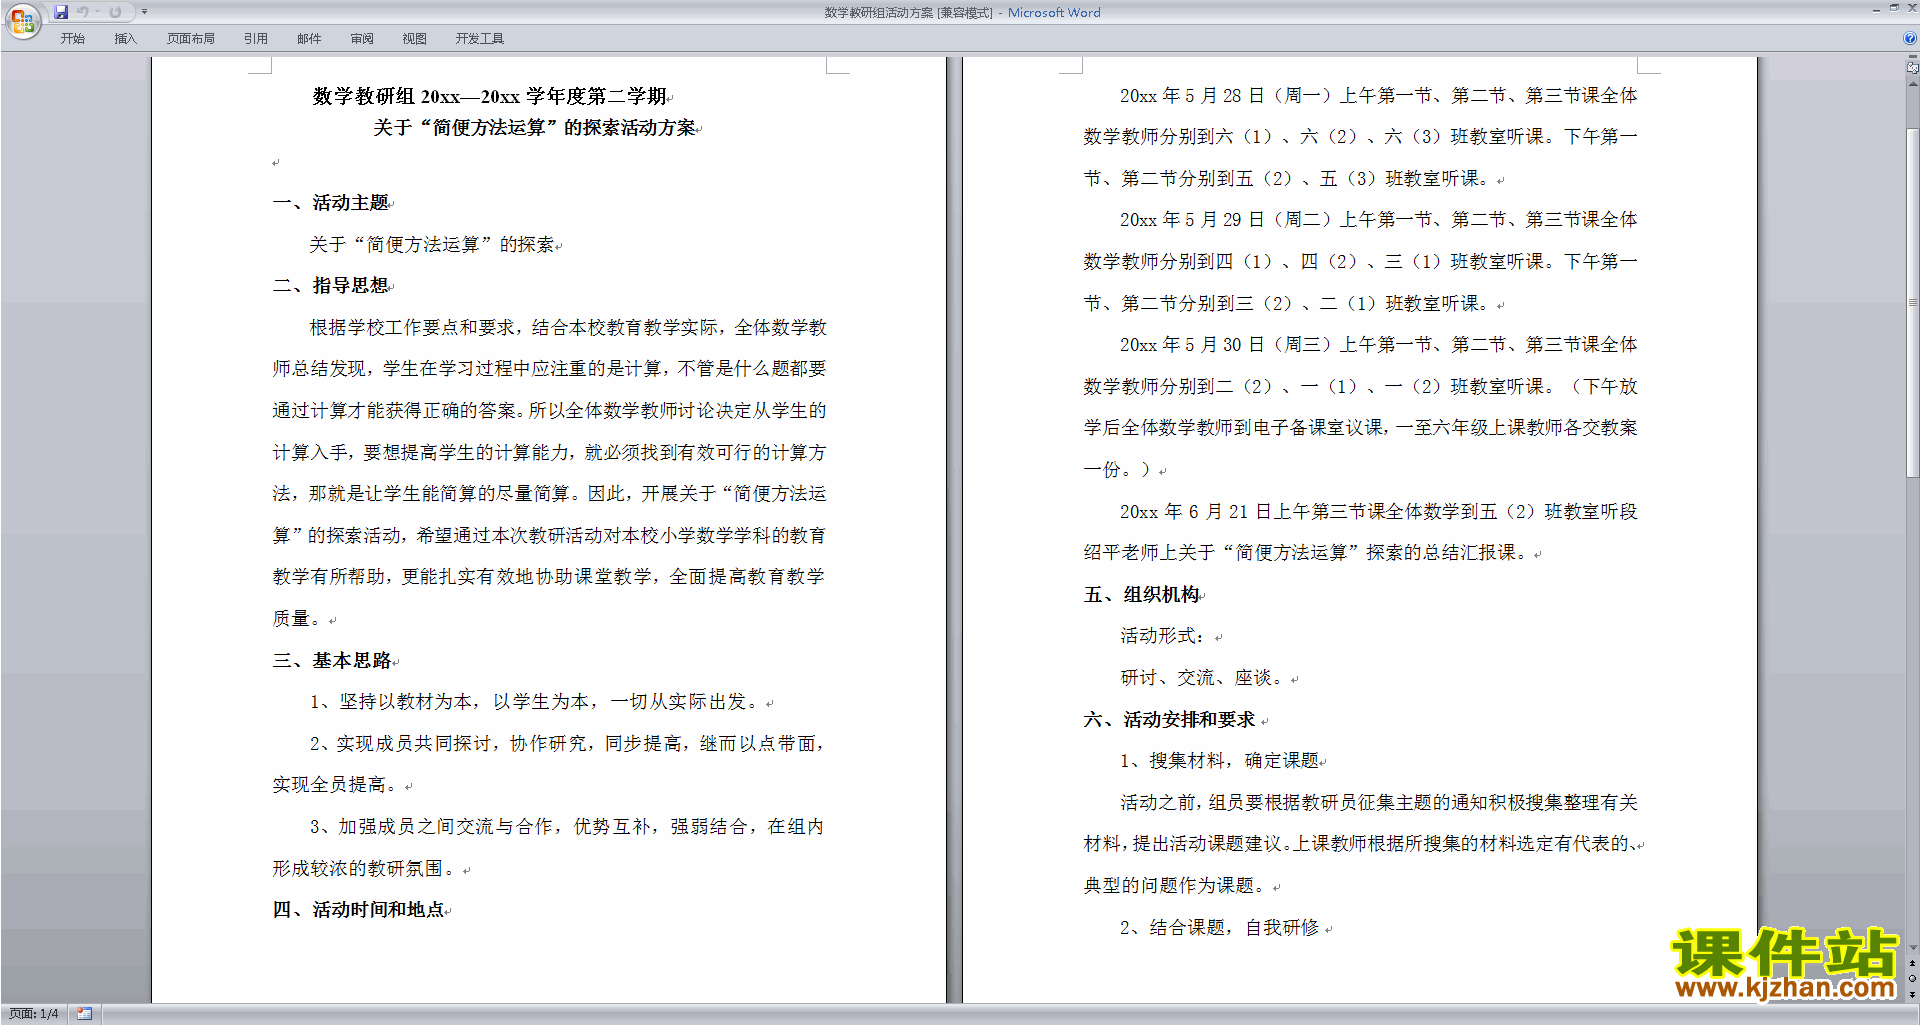Open the round Office button menu
Image resolution: width=1920 pixels, height=1025 pixels.
tap(22, 21)
